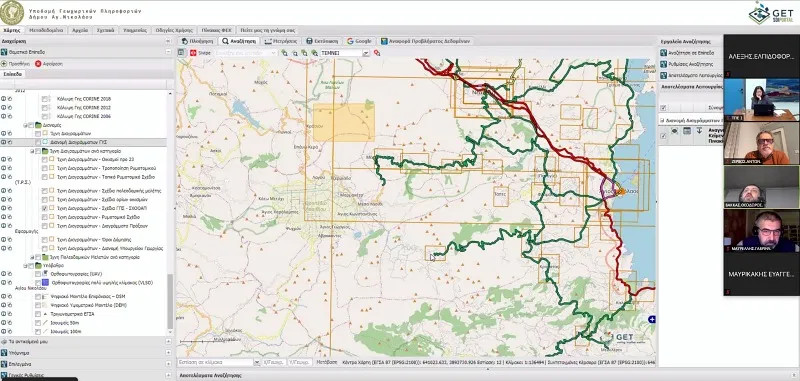Click the blue plus overview-map button
Viewport: 800px width, 381px height.
[652, 319]
